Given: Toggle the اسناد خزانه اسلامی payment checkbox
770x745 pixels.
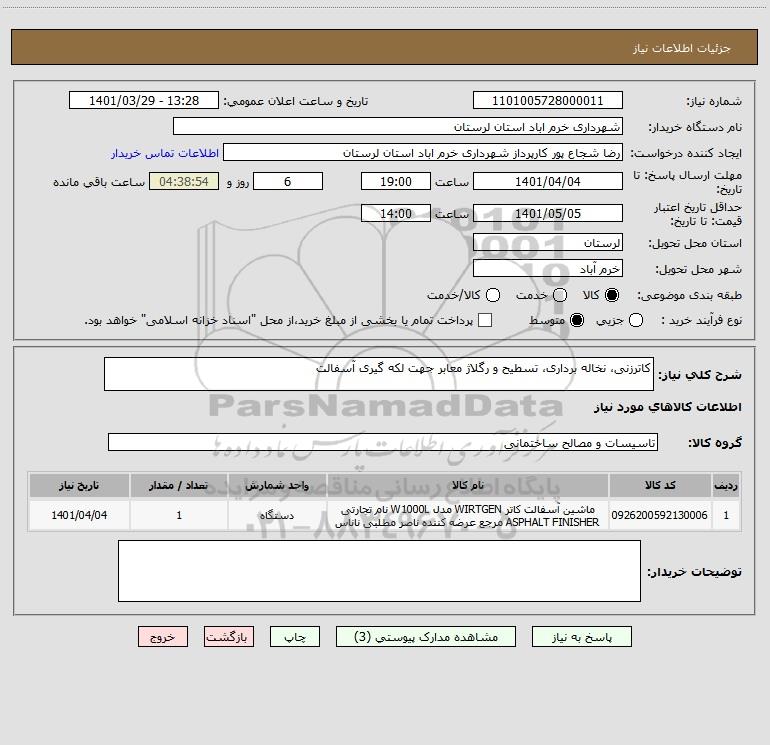Looking at the screenshot, I should 485,320.
